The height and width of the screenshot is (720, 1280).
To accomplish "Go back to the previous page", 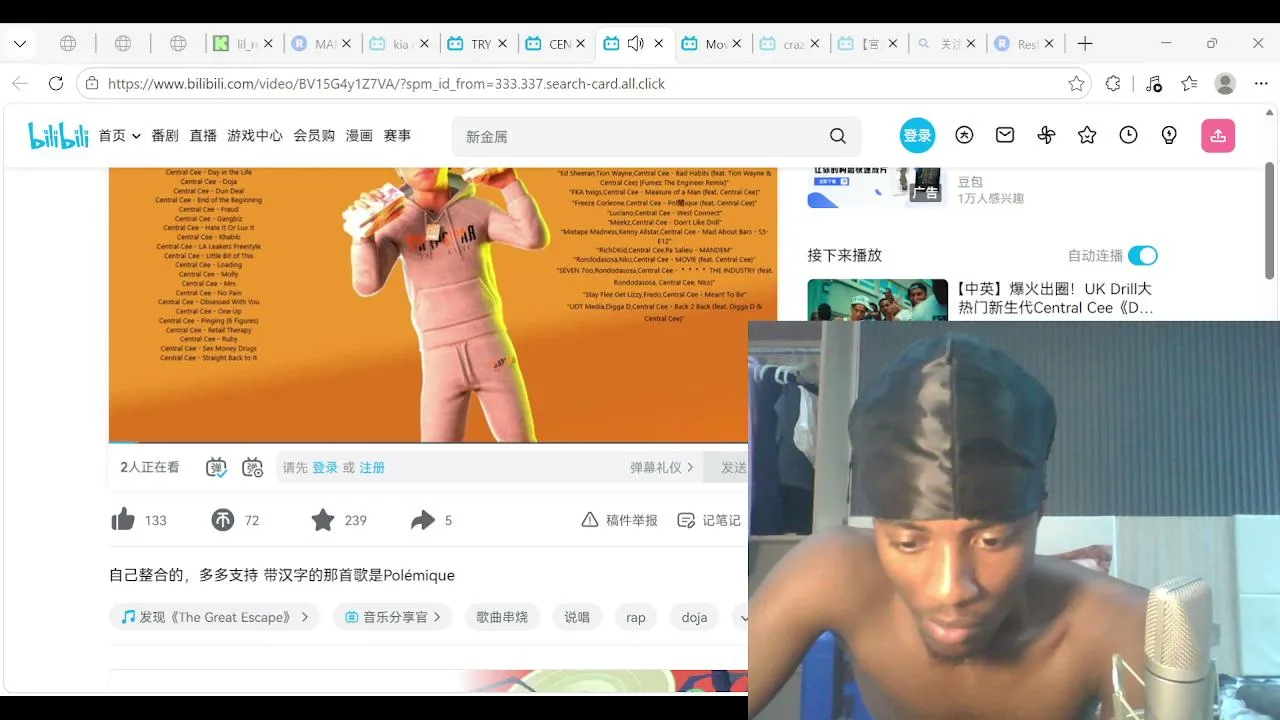I will (20, 84).
